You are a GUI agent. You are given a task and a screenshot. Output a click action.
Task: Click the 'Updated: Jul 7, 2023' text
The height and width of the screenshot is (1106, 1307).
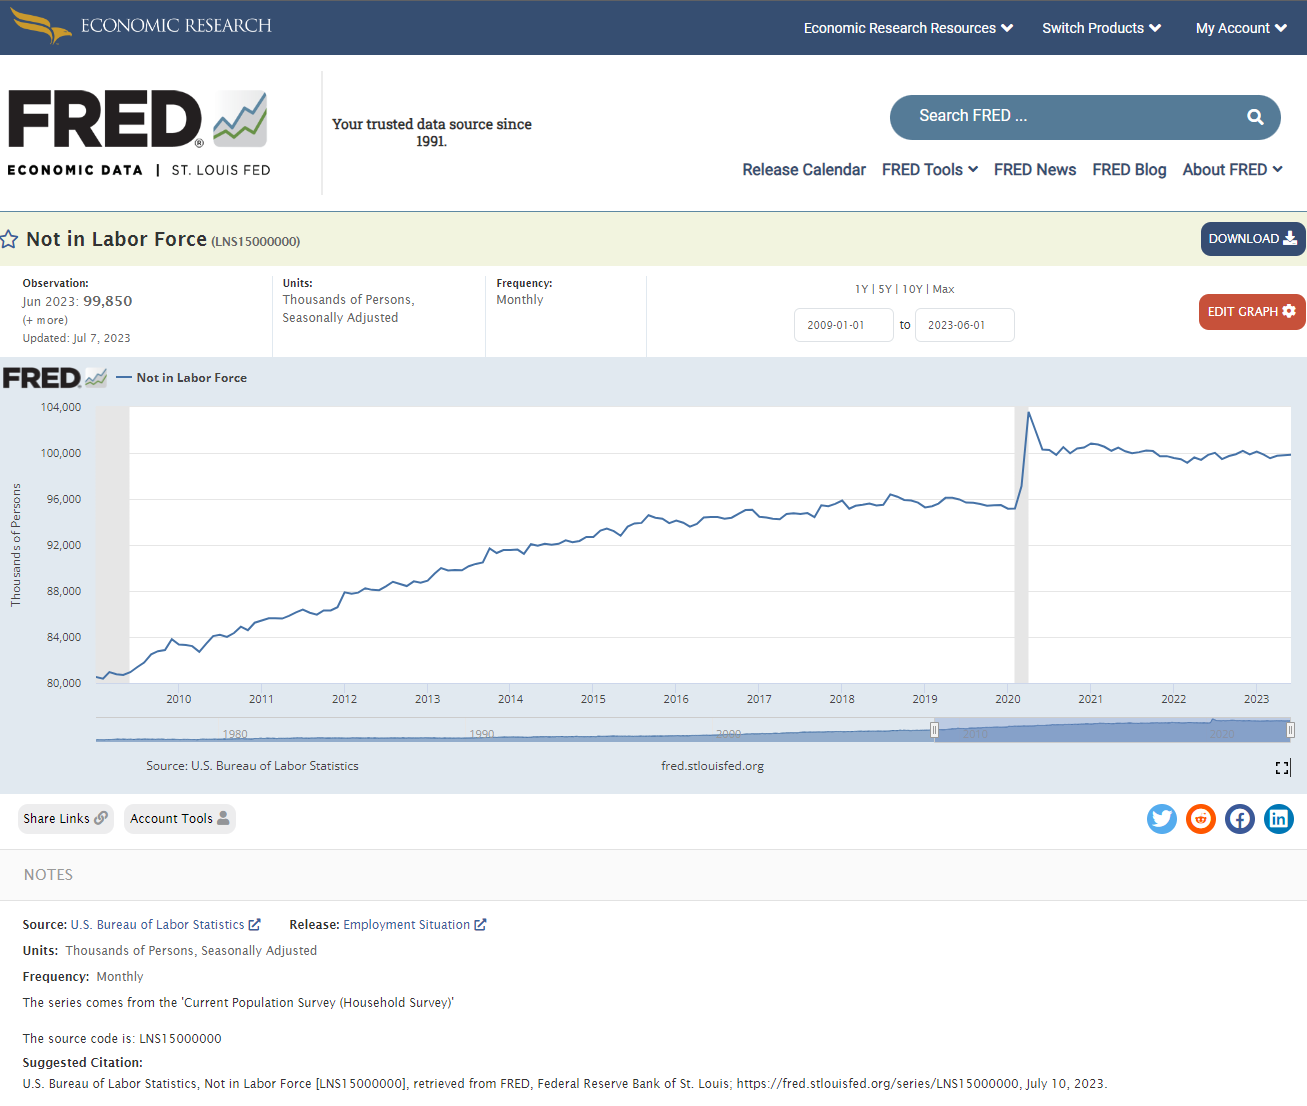(x=76, y=338)
